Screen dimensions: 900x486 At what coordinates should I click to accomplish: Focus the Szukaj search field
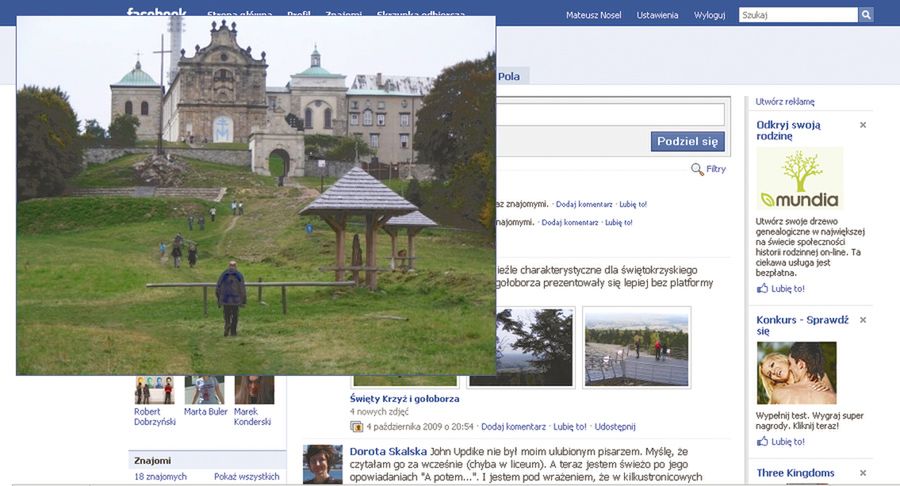[x=798, y=15]
